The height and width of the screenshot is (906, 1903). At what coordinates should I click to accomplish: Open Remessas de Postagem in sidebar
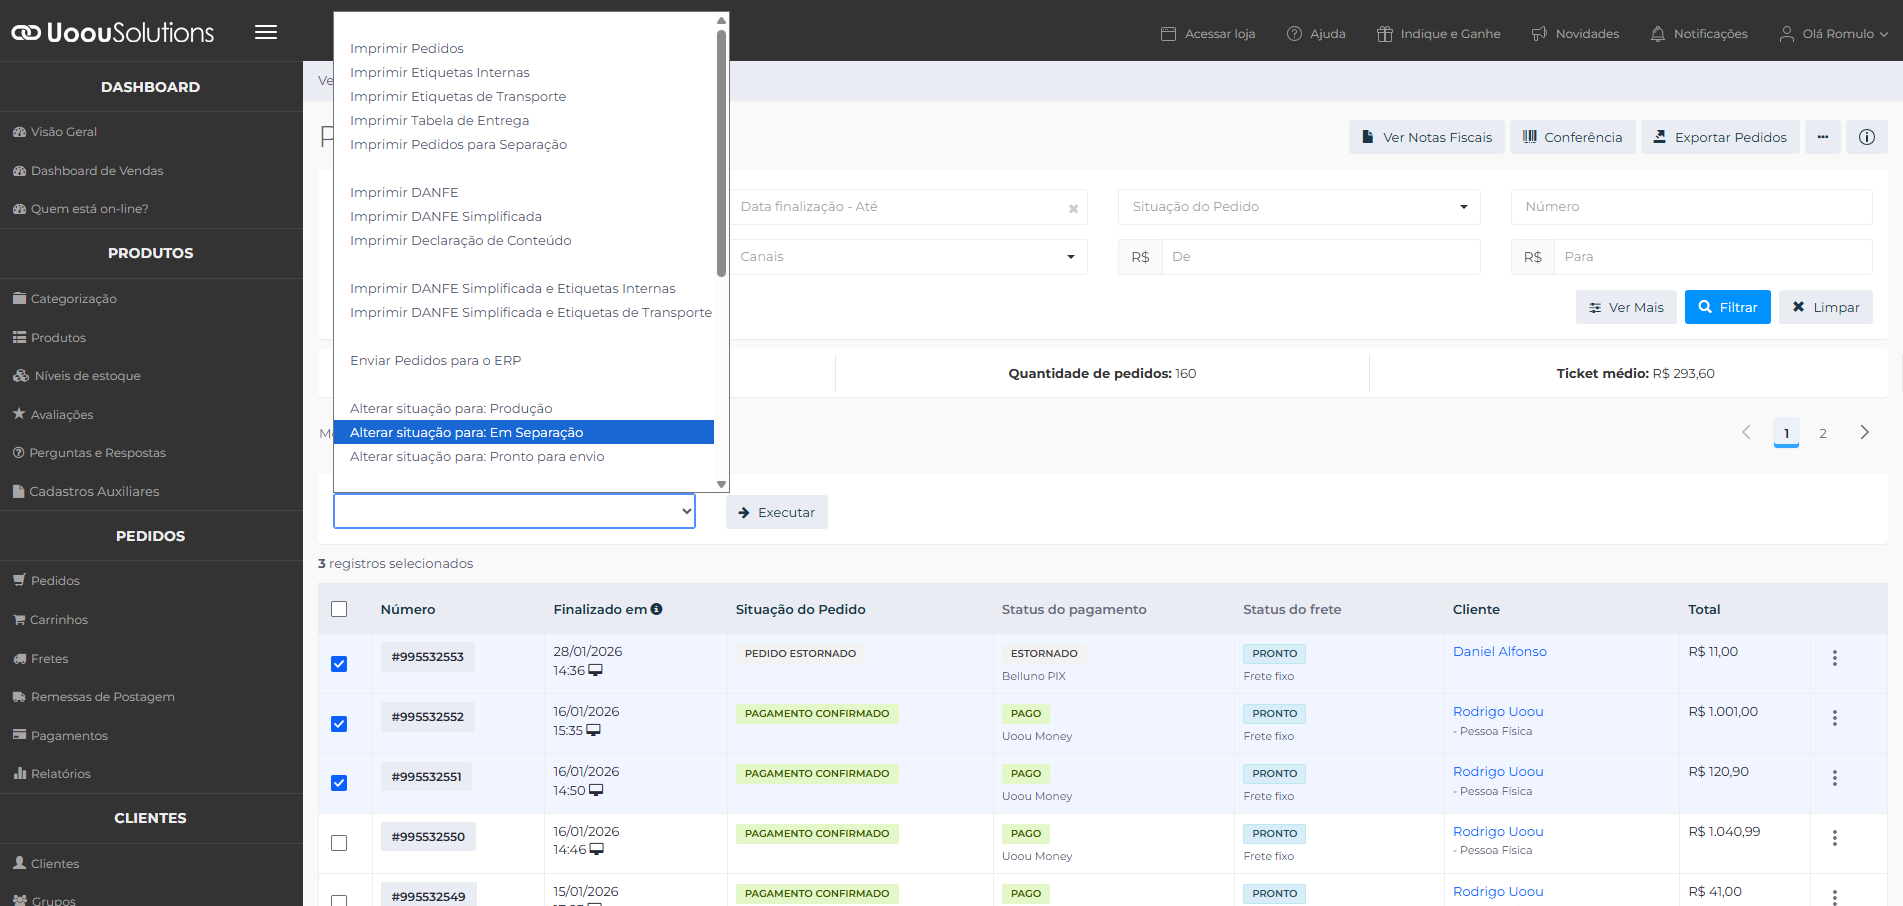pyautogui.click(x=102, y=697)
